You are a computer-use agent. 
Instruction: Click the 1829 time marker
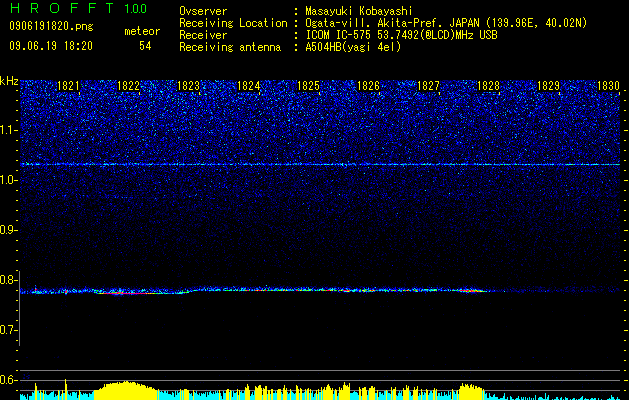click(548, 86)
